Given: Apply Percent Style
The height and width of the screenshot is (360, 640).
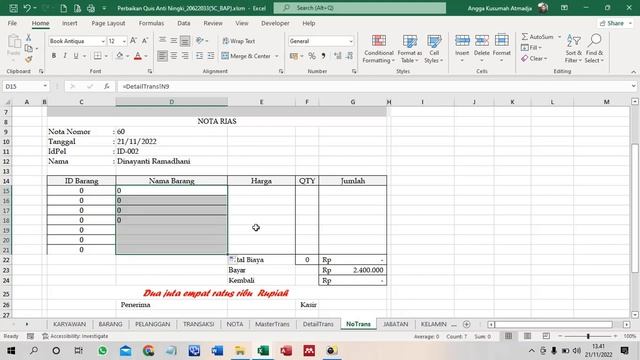Looking at the screenshot, I should pyautogui.click(x=312, y=56).
